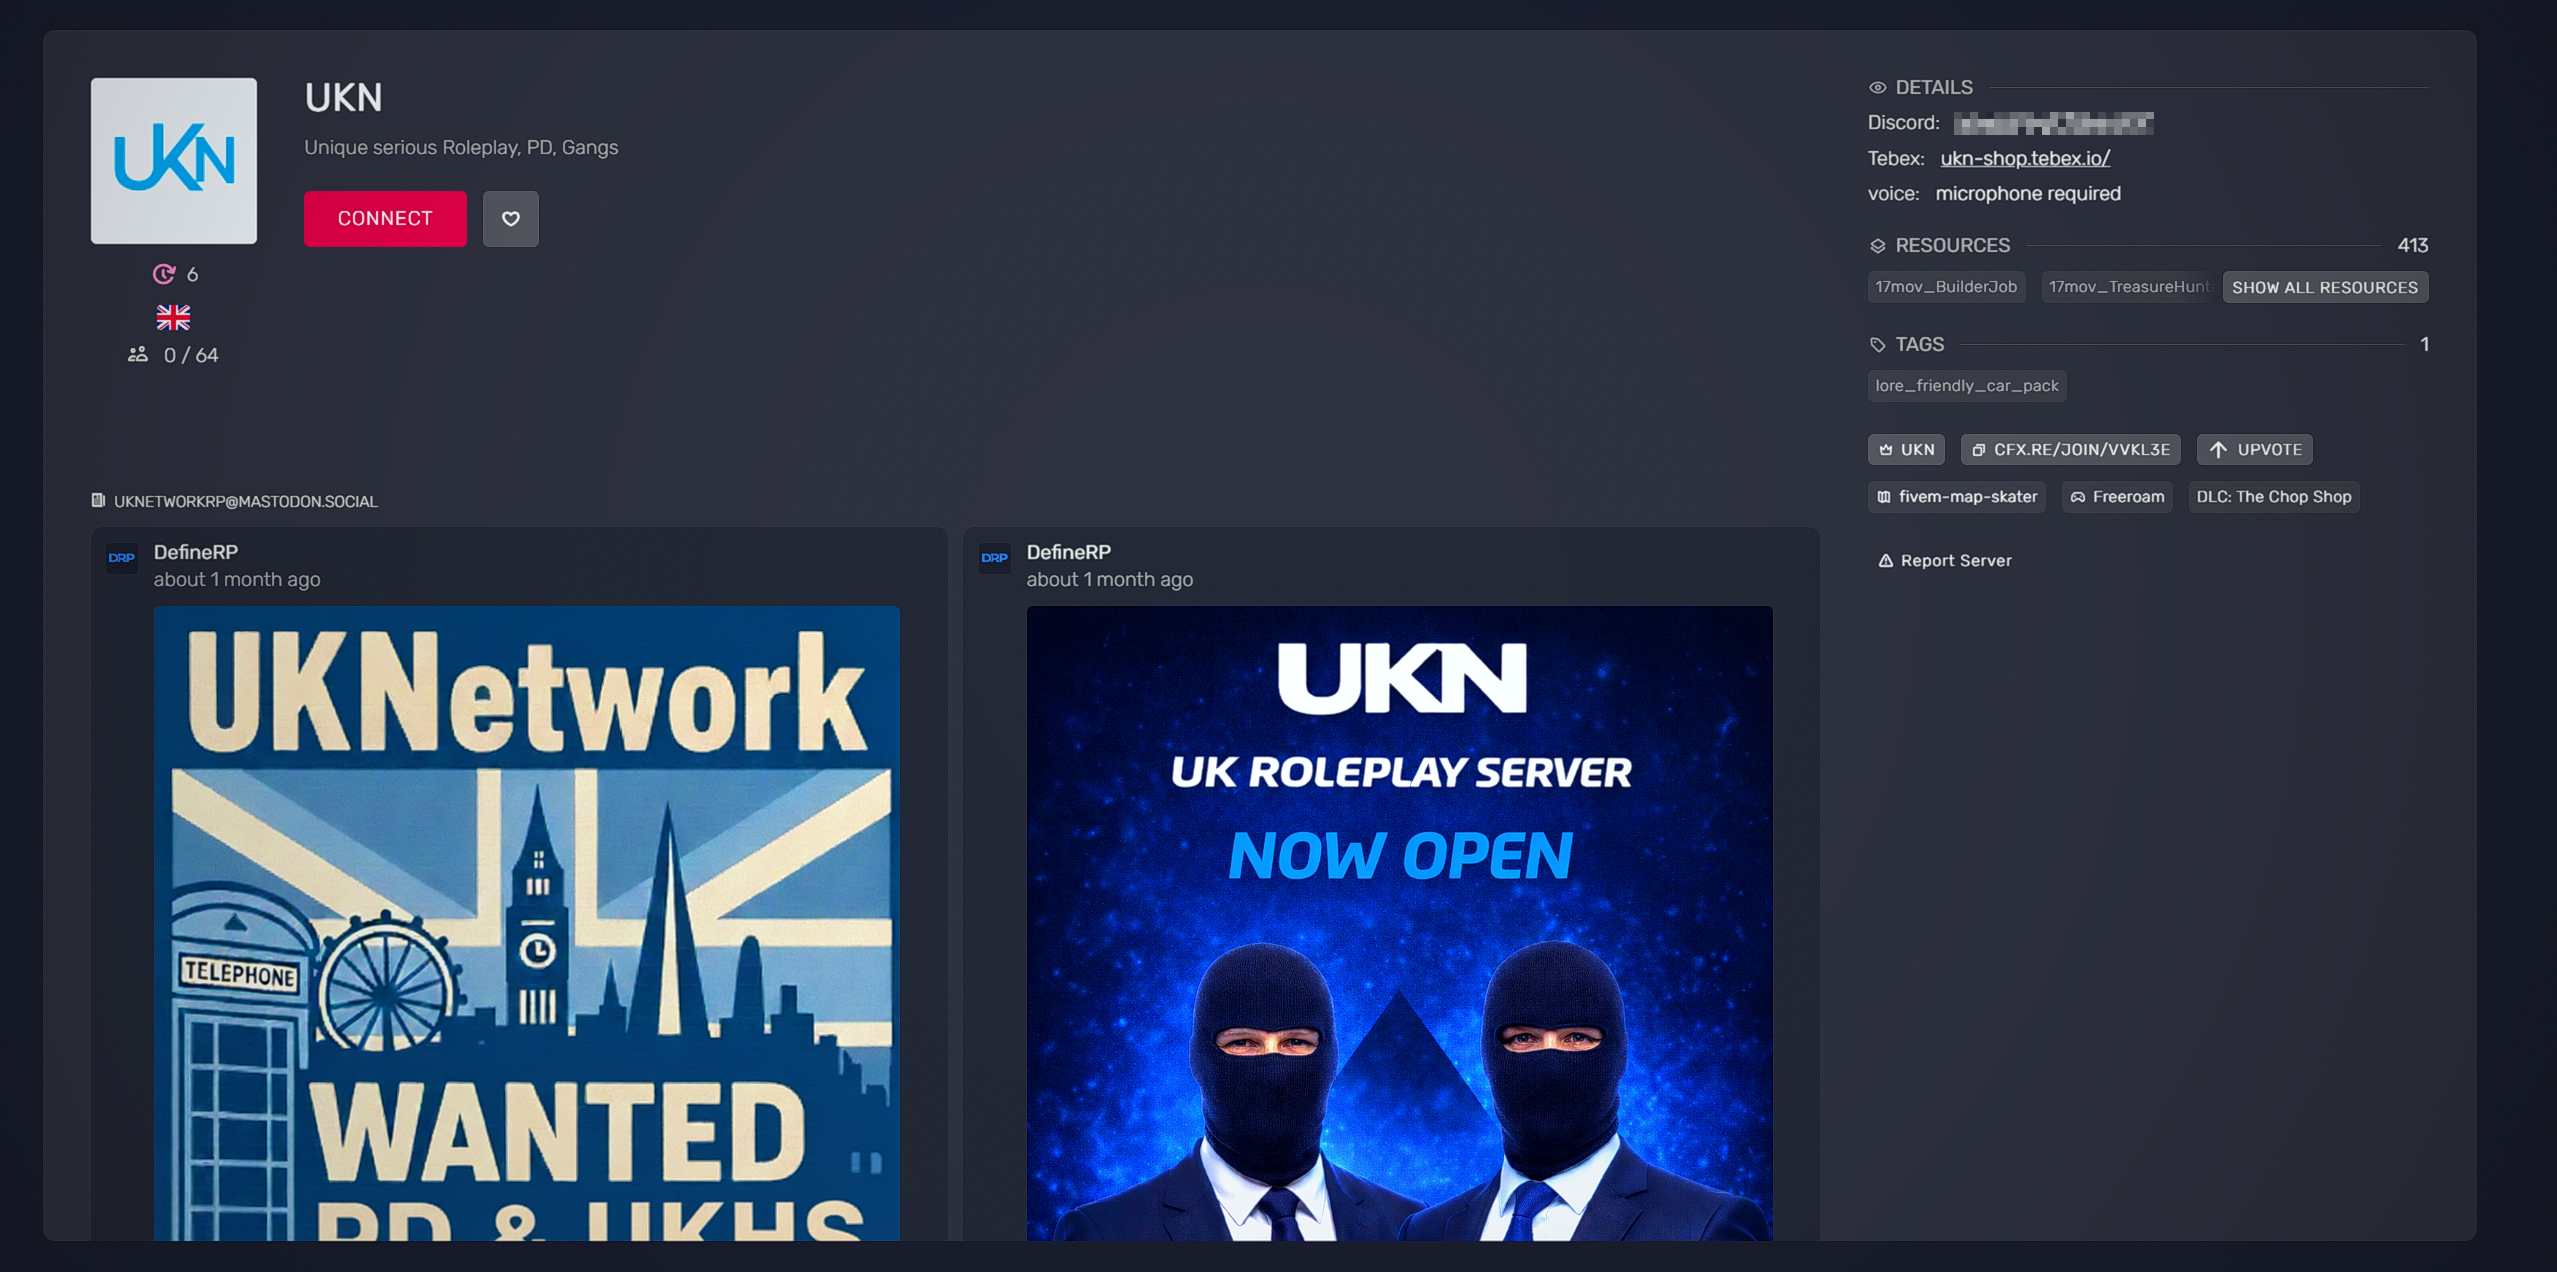2557x1272 pixels.
Task: Click the DLC: The Chop Shop chip
Action: [2273, 497]
